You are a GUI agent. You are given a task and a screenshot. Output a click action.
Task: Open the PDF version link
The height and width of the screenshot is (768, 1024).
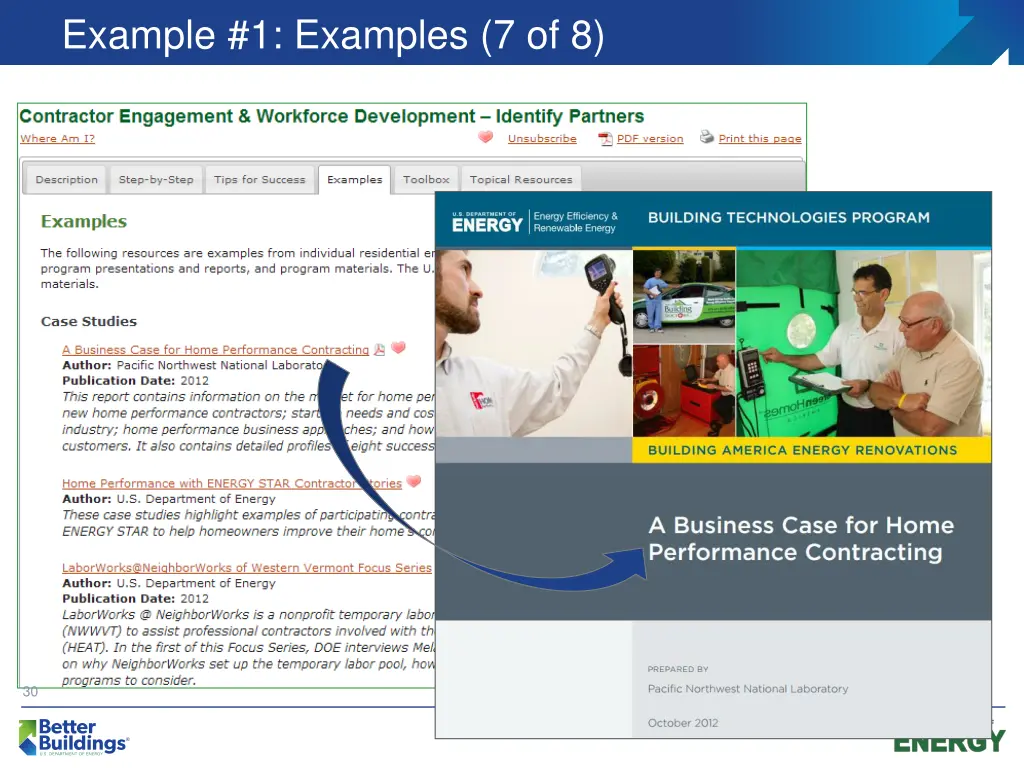[x=650, y=138]
